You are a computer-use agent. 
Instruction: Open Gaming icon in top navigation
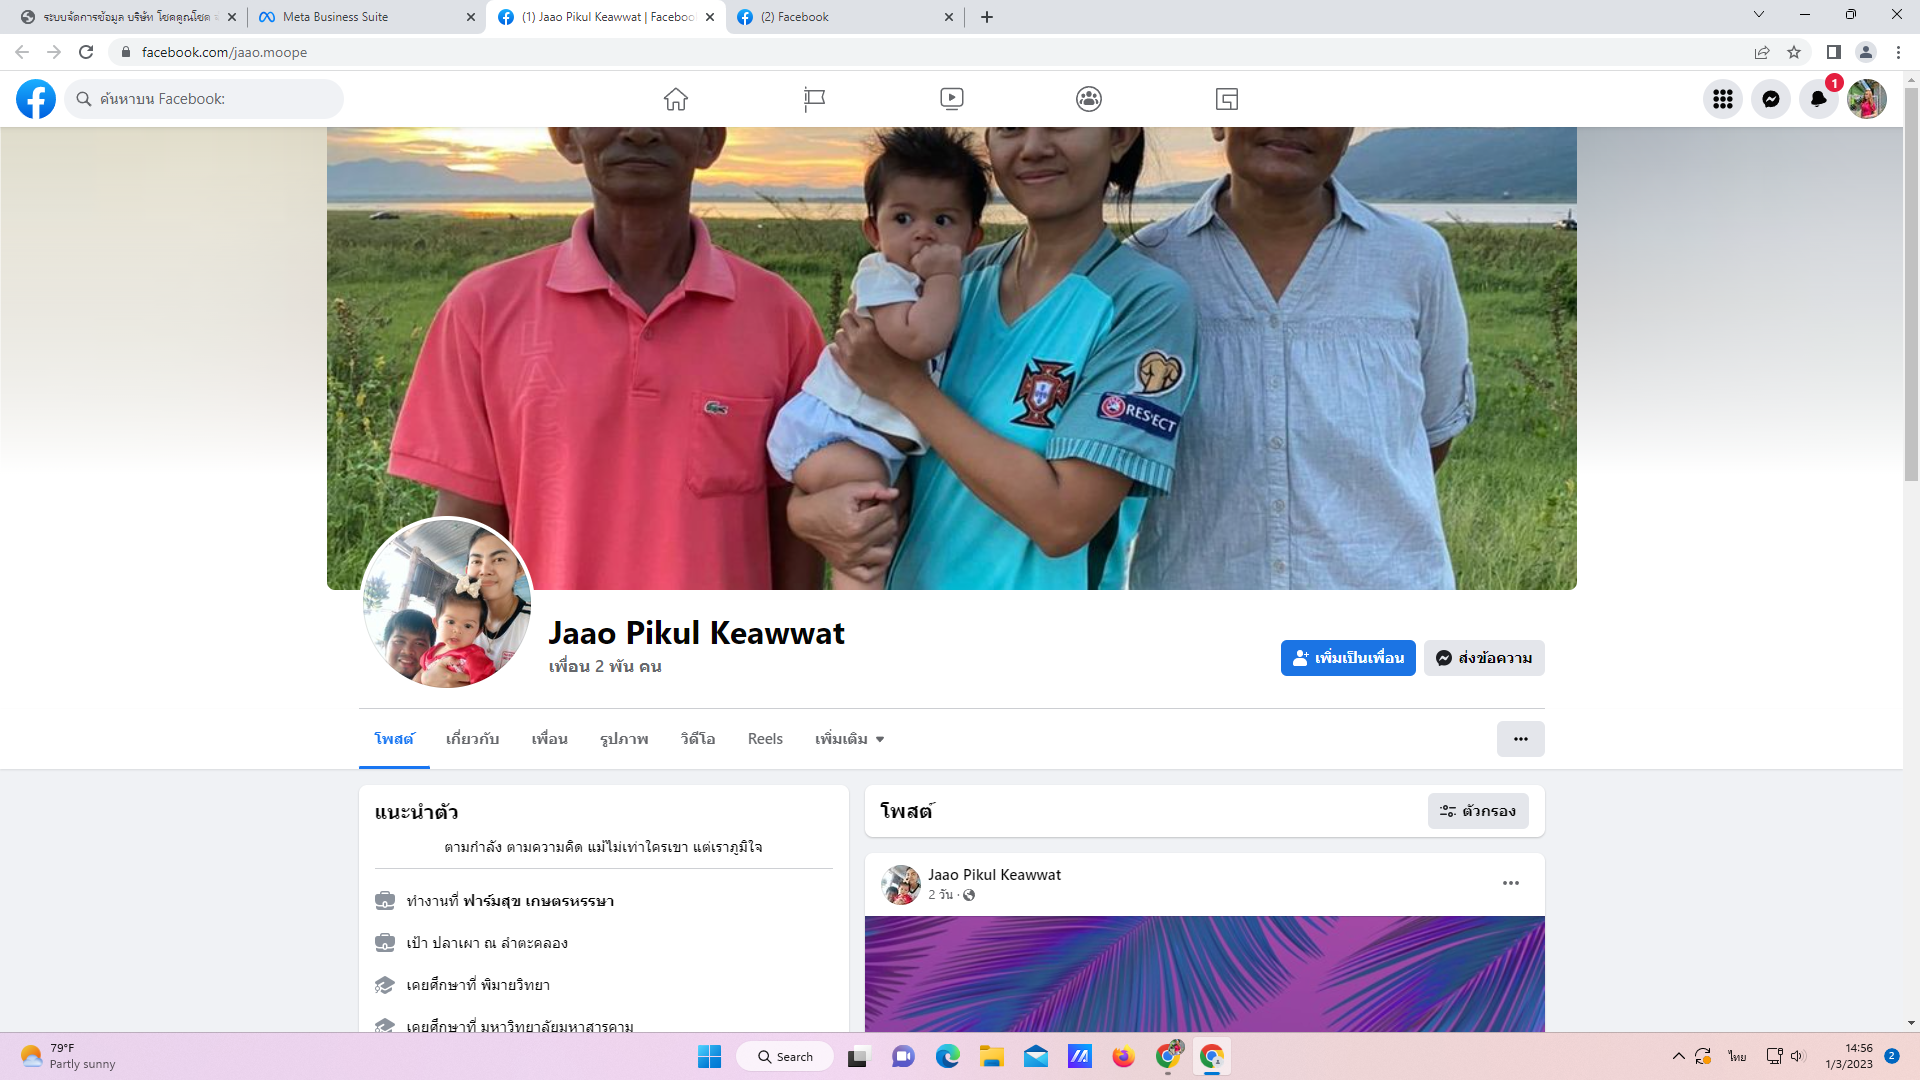point(1227,99)
